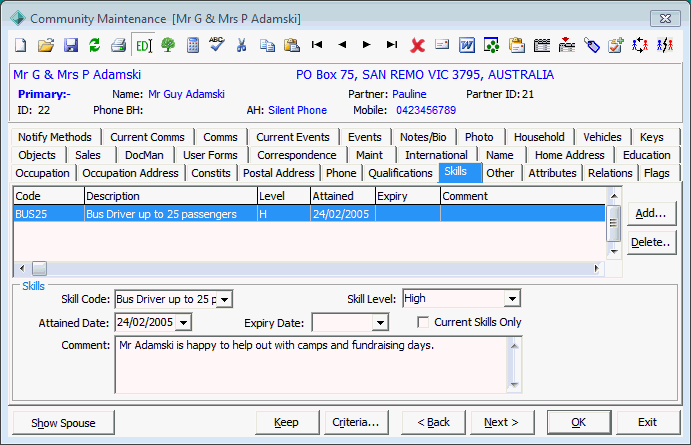691x445 pixels.
Task: Click the split people icon
Action: click(x=665, y=45)
